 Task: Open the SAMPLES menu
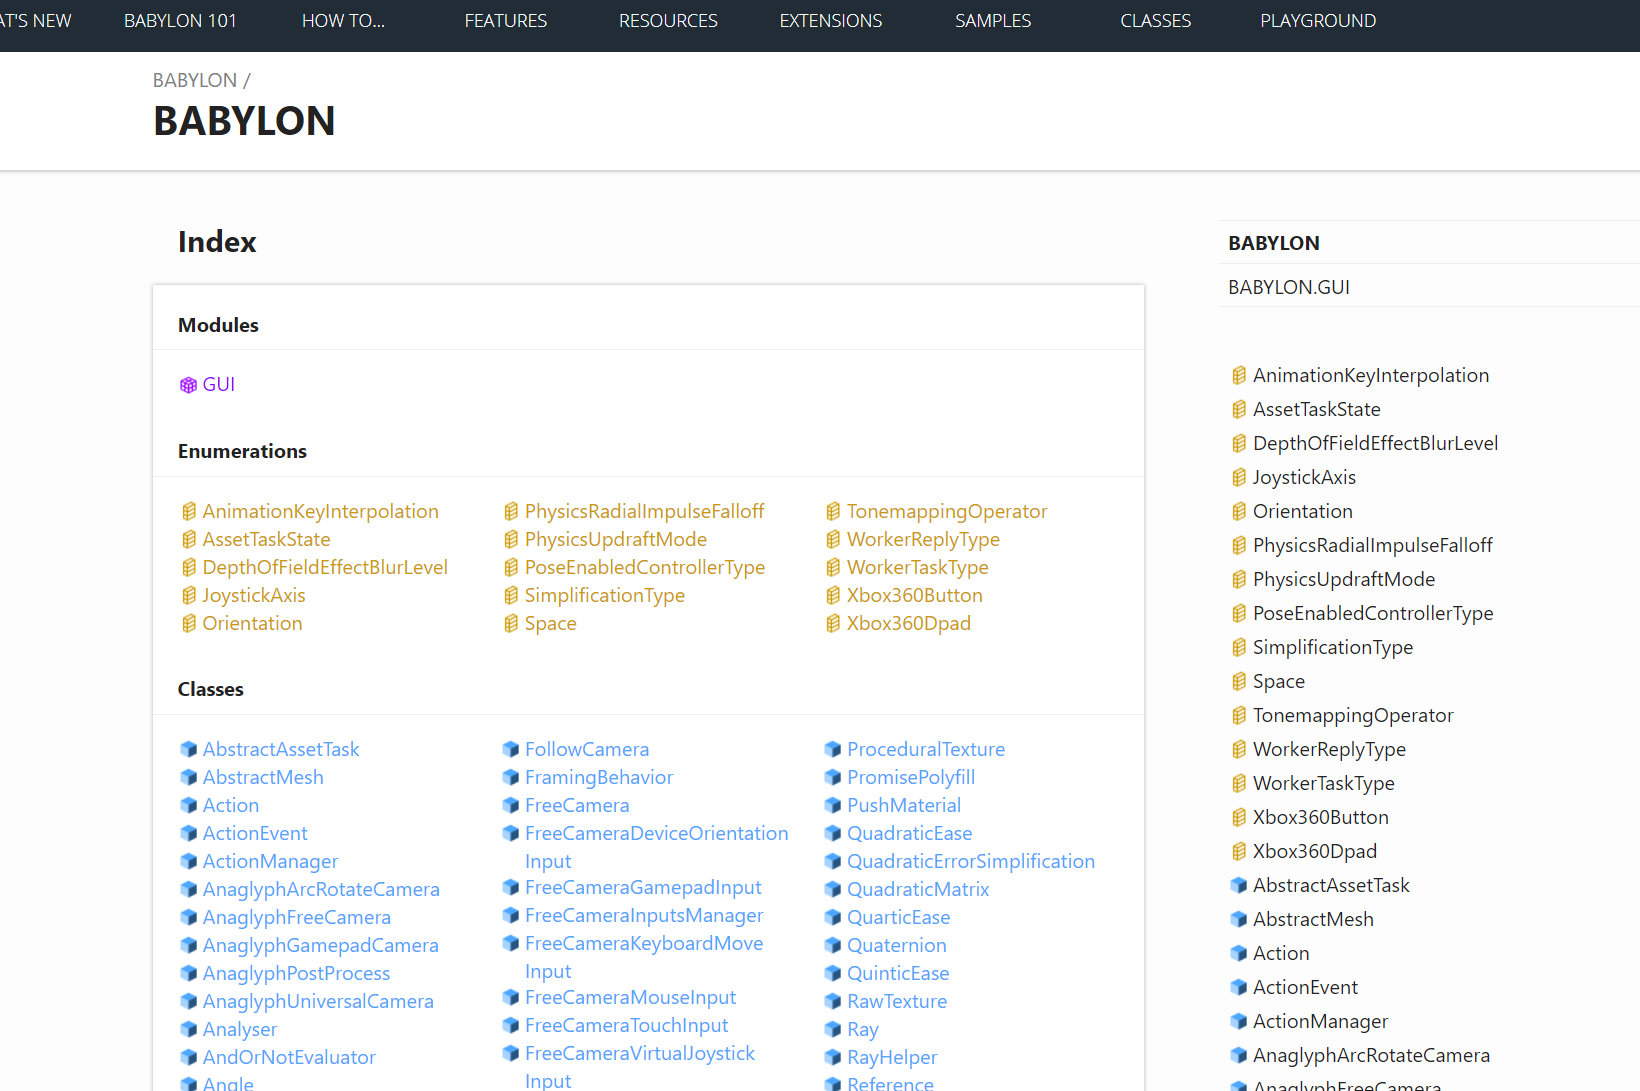coord(993,21)
